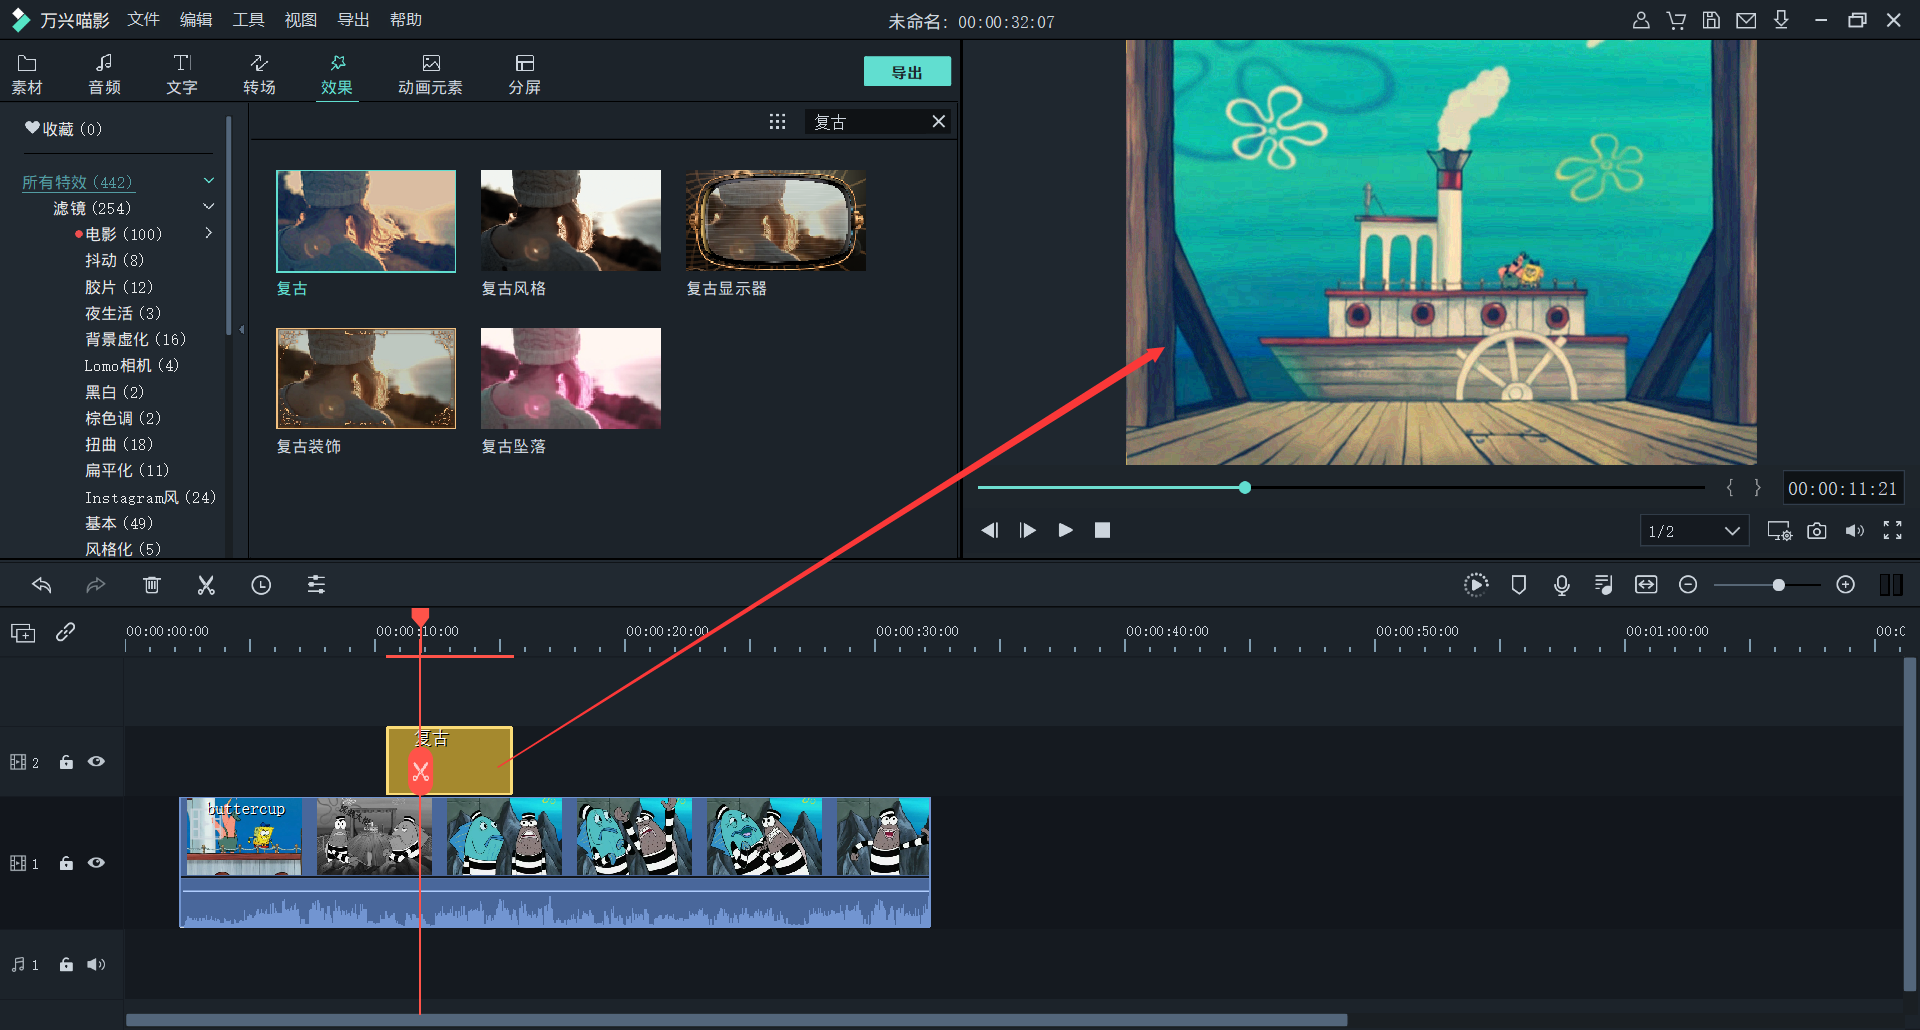The width and height of the screenshot is (1920, 1030).
Task: Open the user account icon
Action: 1641,20
